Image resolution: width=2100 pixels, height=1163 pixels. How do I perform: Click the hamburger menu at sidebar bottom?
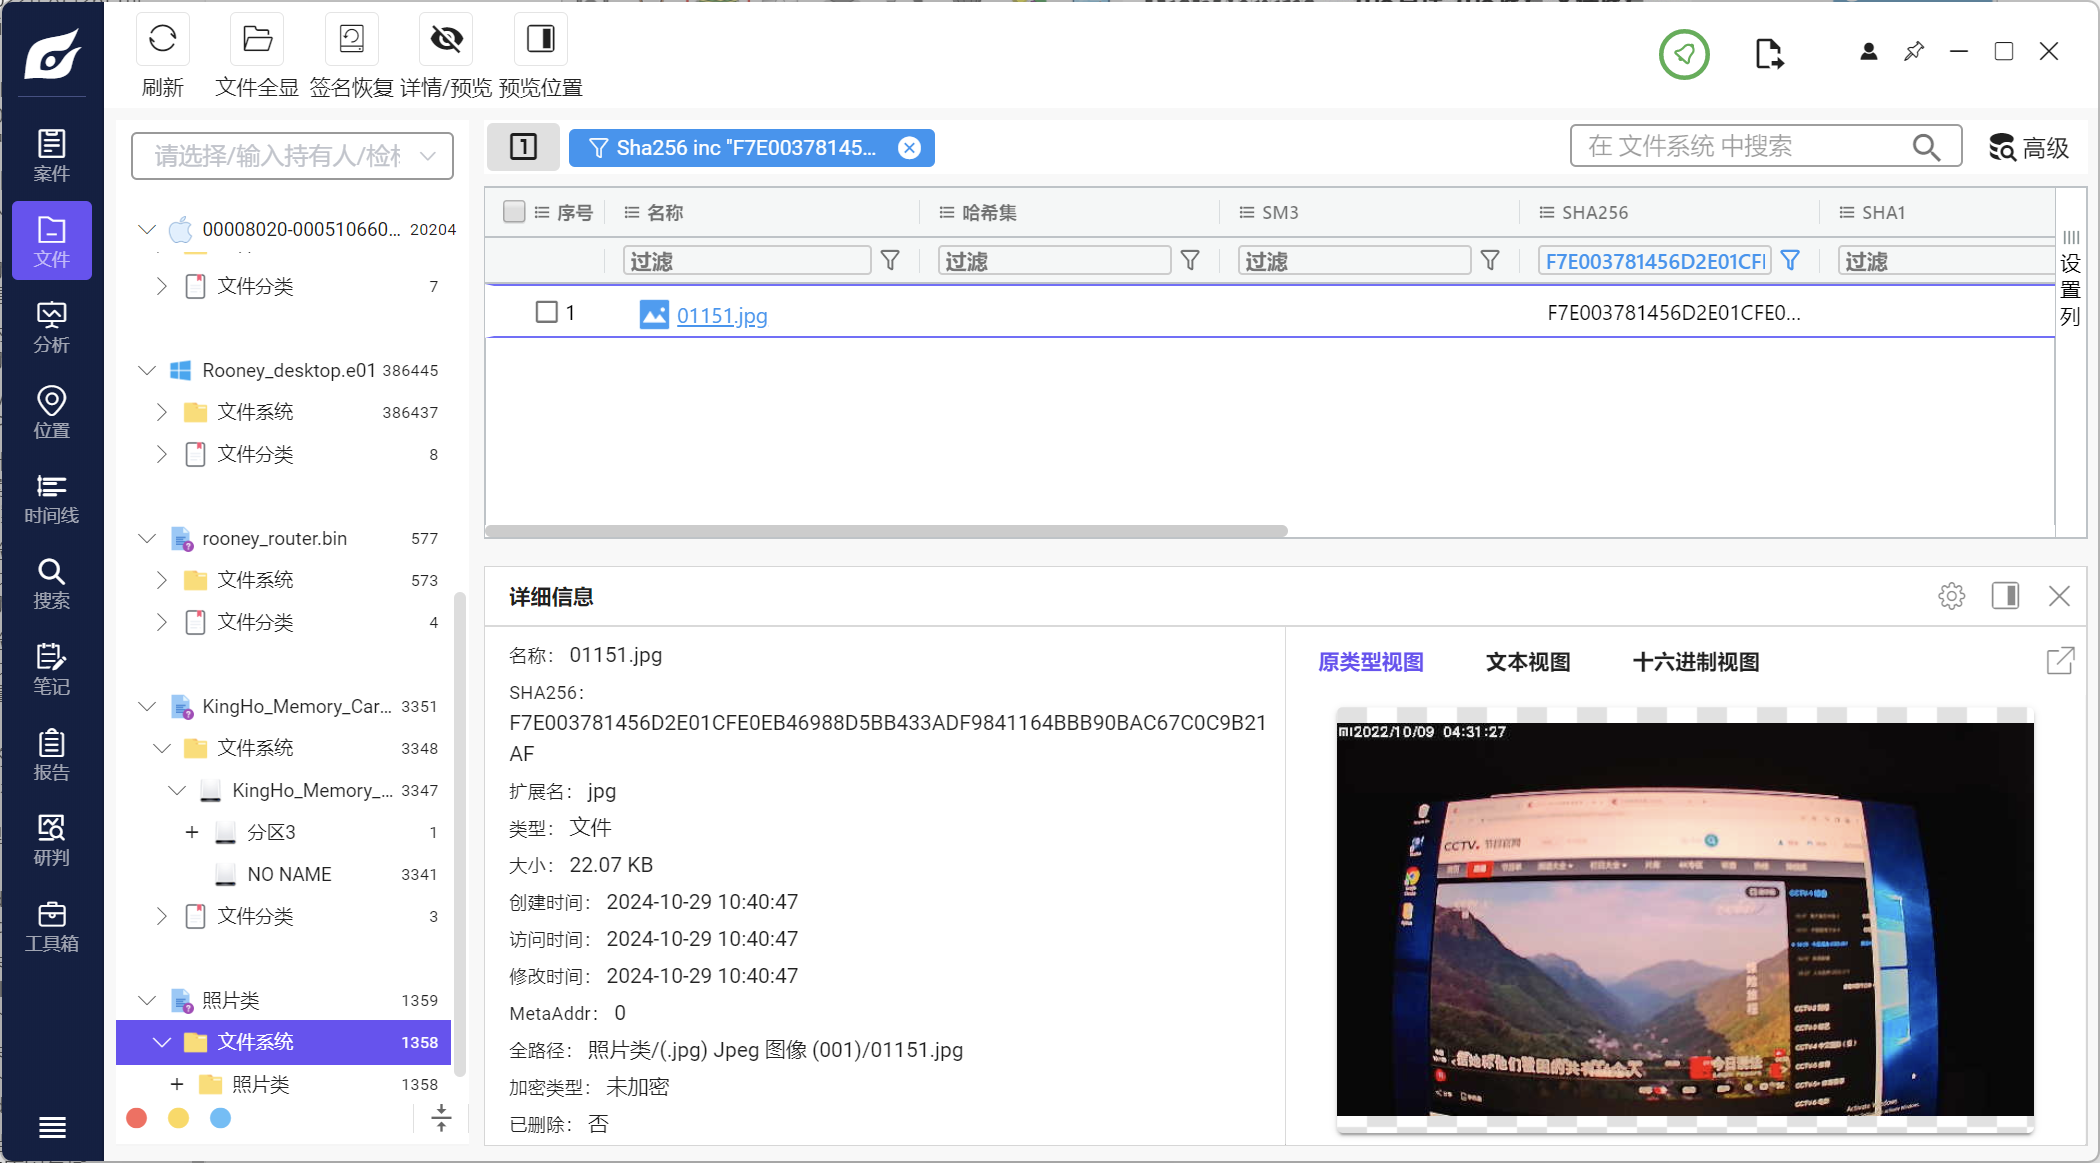52,1127
